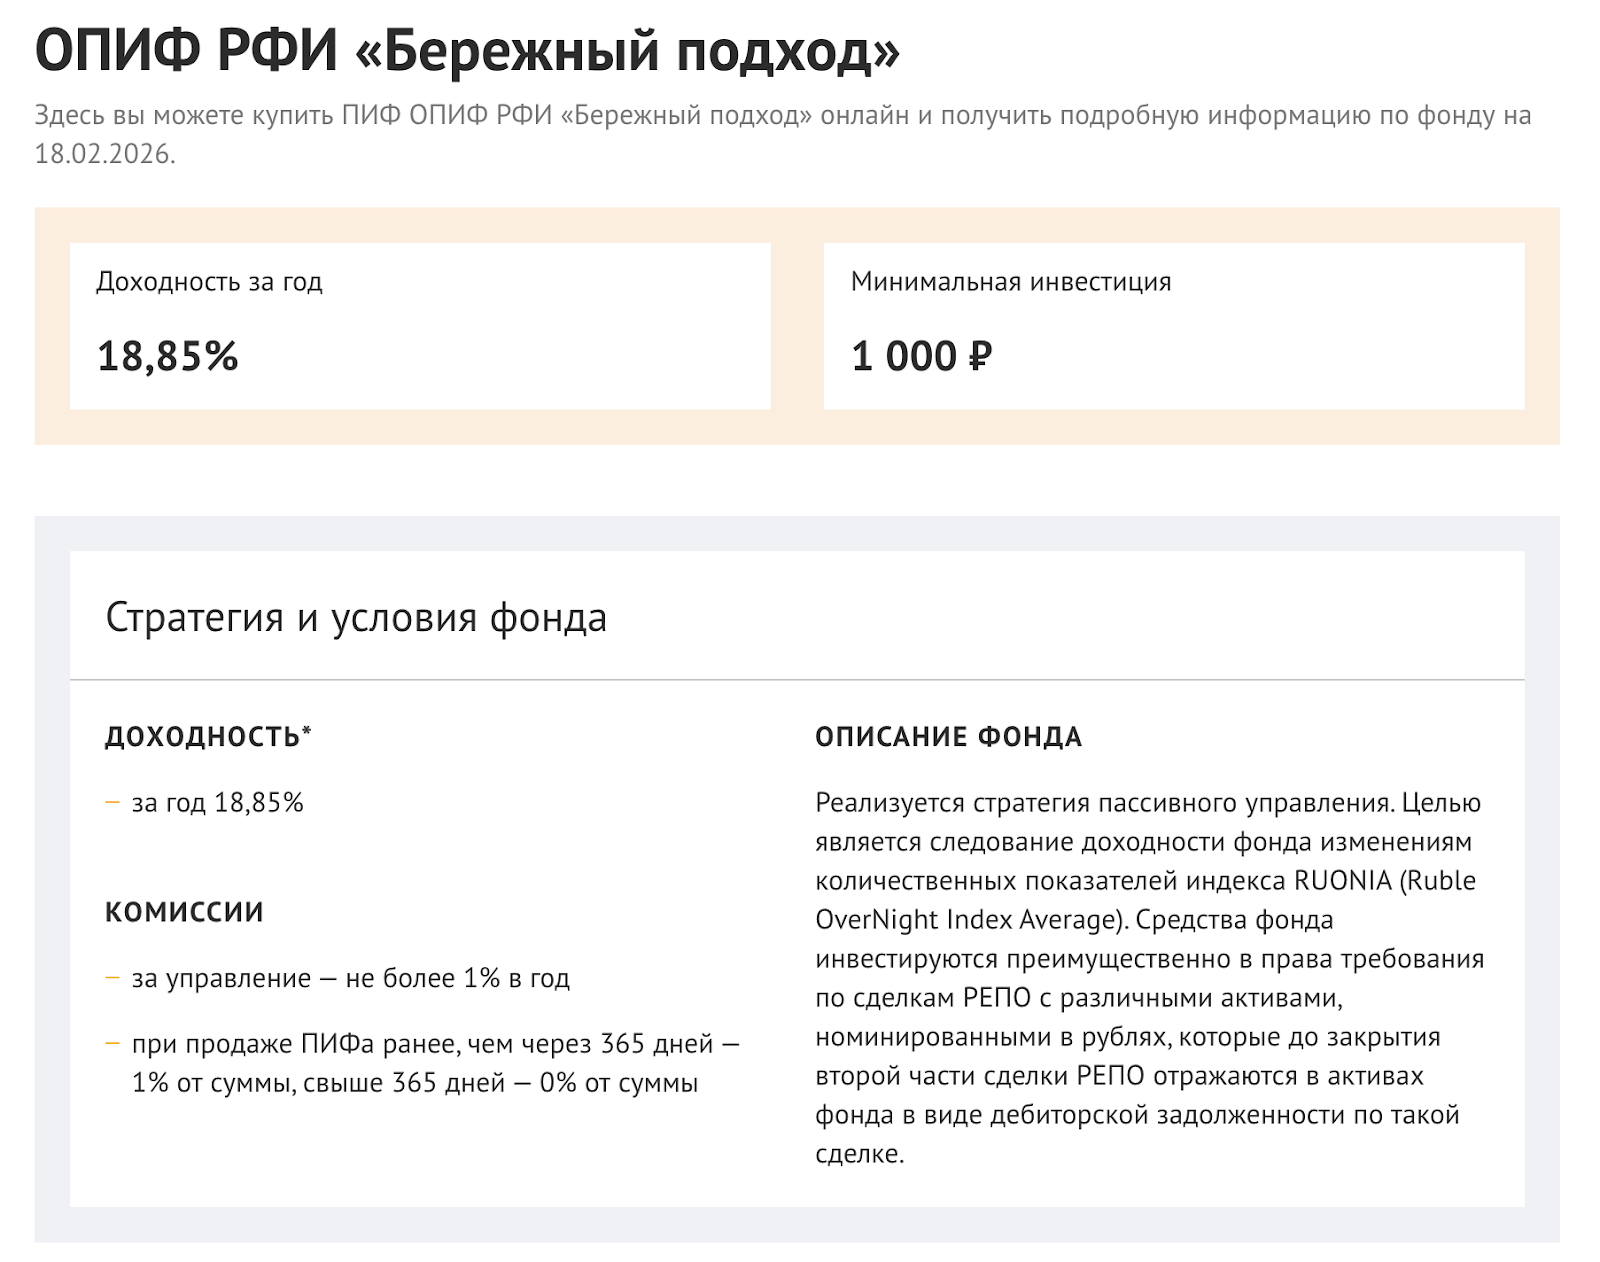Click the date 18.02.2026 in the subtitle
Screen dimensions: 1600x1262
(x=104, y=154)
